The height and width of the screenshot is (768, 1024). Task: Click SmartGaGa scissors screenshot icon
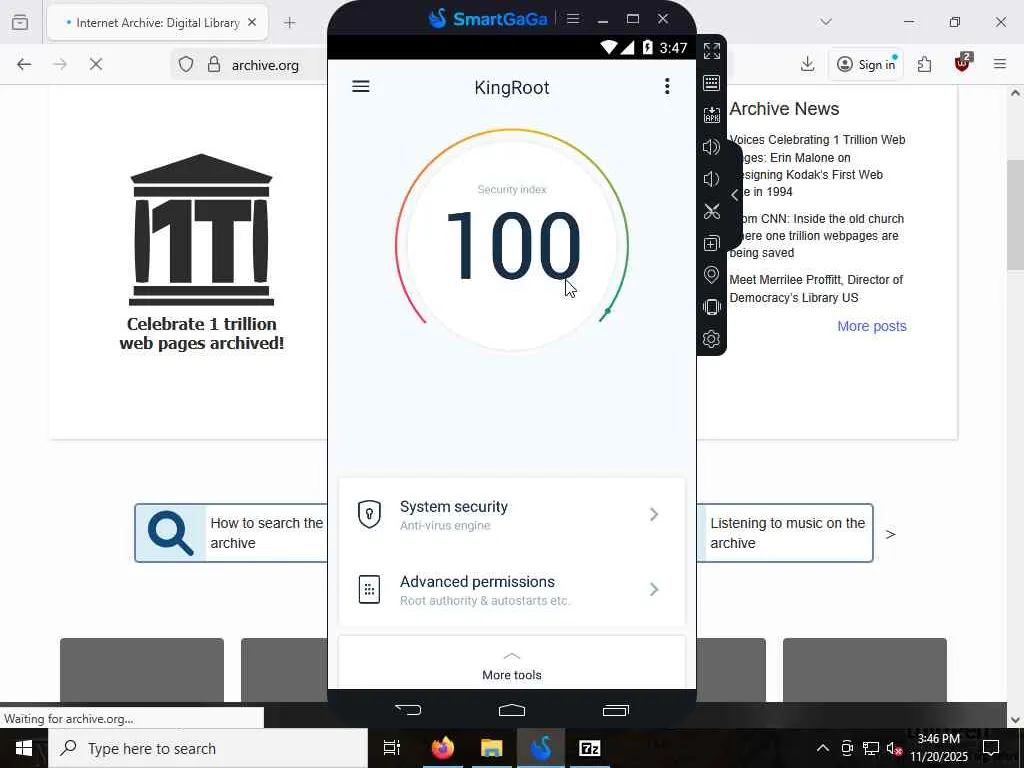pos(711,211)
